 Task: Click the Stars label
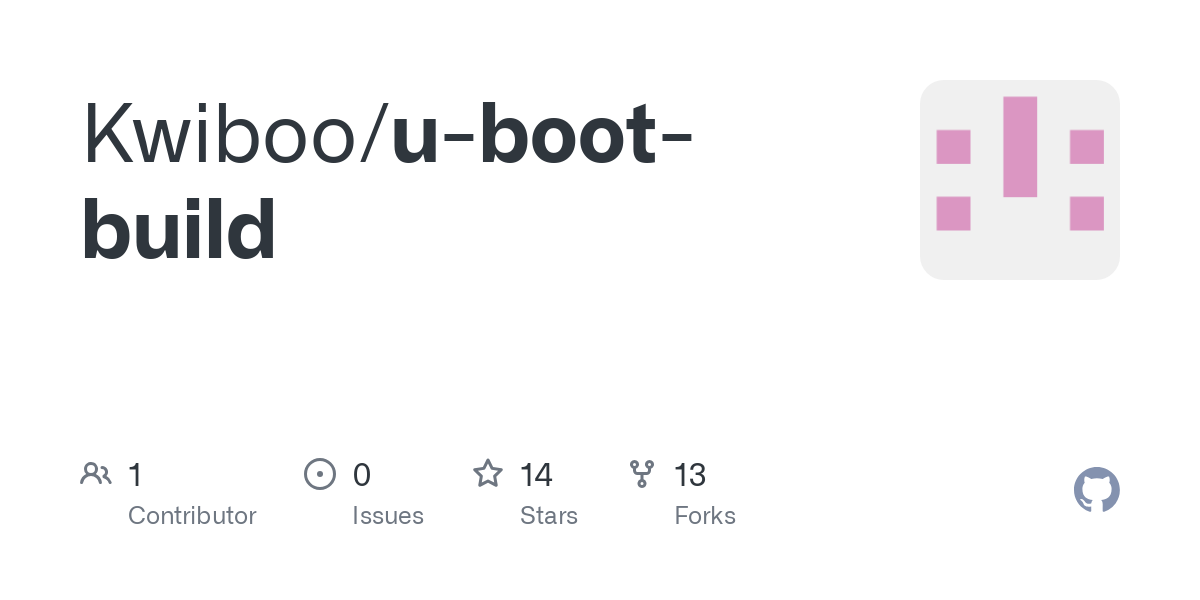click(549, 516)
